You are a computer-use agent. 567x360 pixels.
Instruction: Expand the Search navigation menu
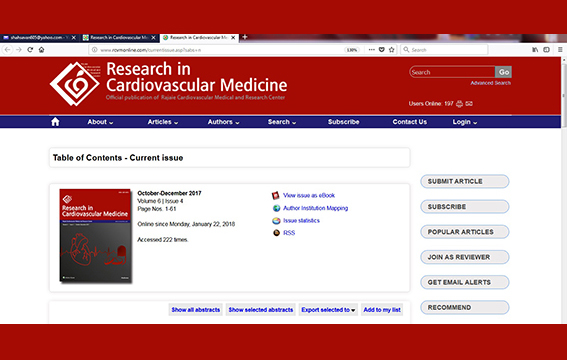click(282, 122)
